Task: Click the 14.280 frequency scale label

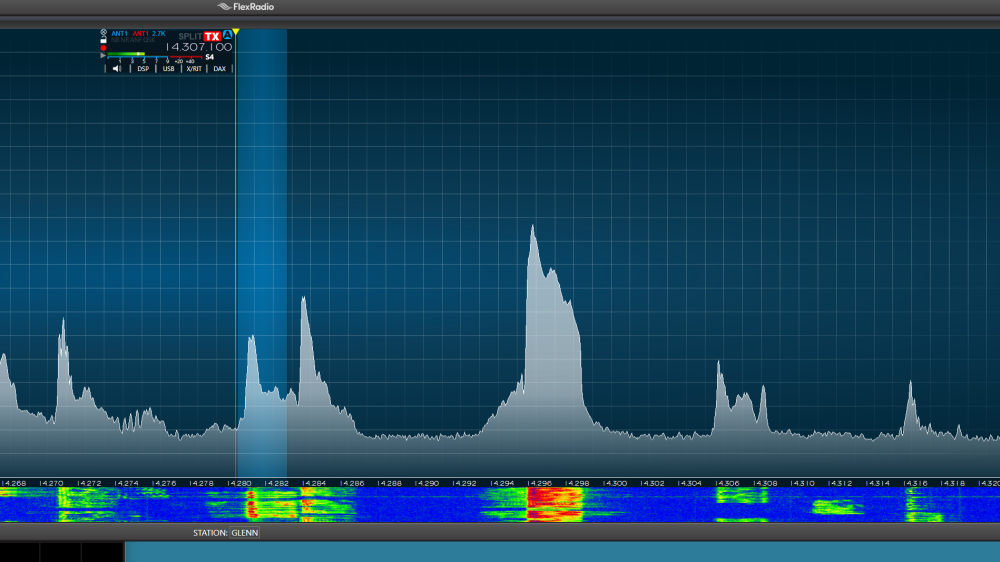Action: (x=239, y=484)
